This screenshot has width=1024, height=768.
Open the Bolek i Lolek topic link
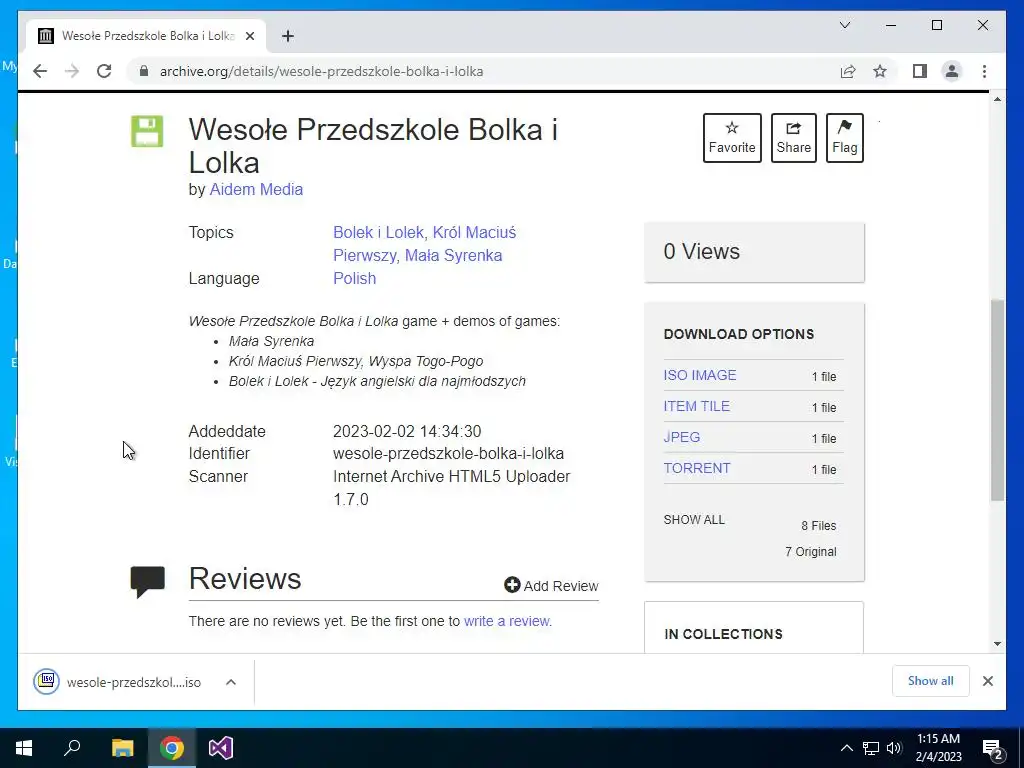point(380,232)
